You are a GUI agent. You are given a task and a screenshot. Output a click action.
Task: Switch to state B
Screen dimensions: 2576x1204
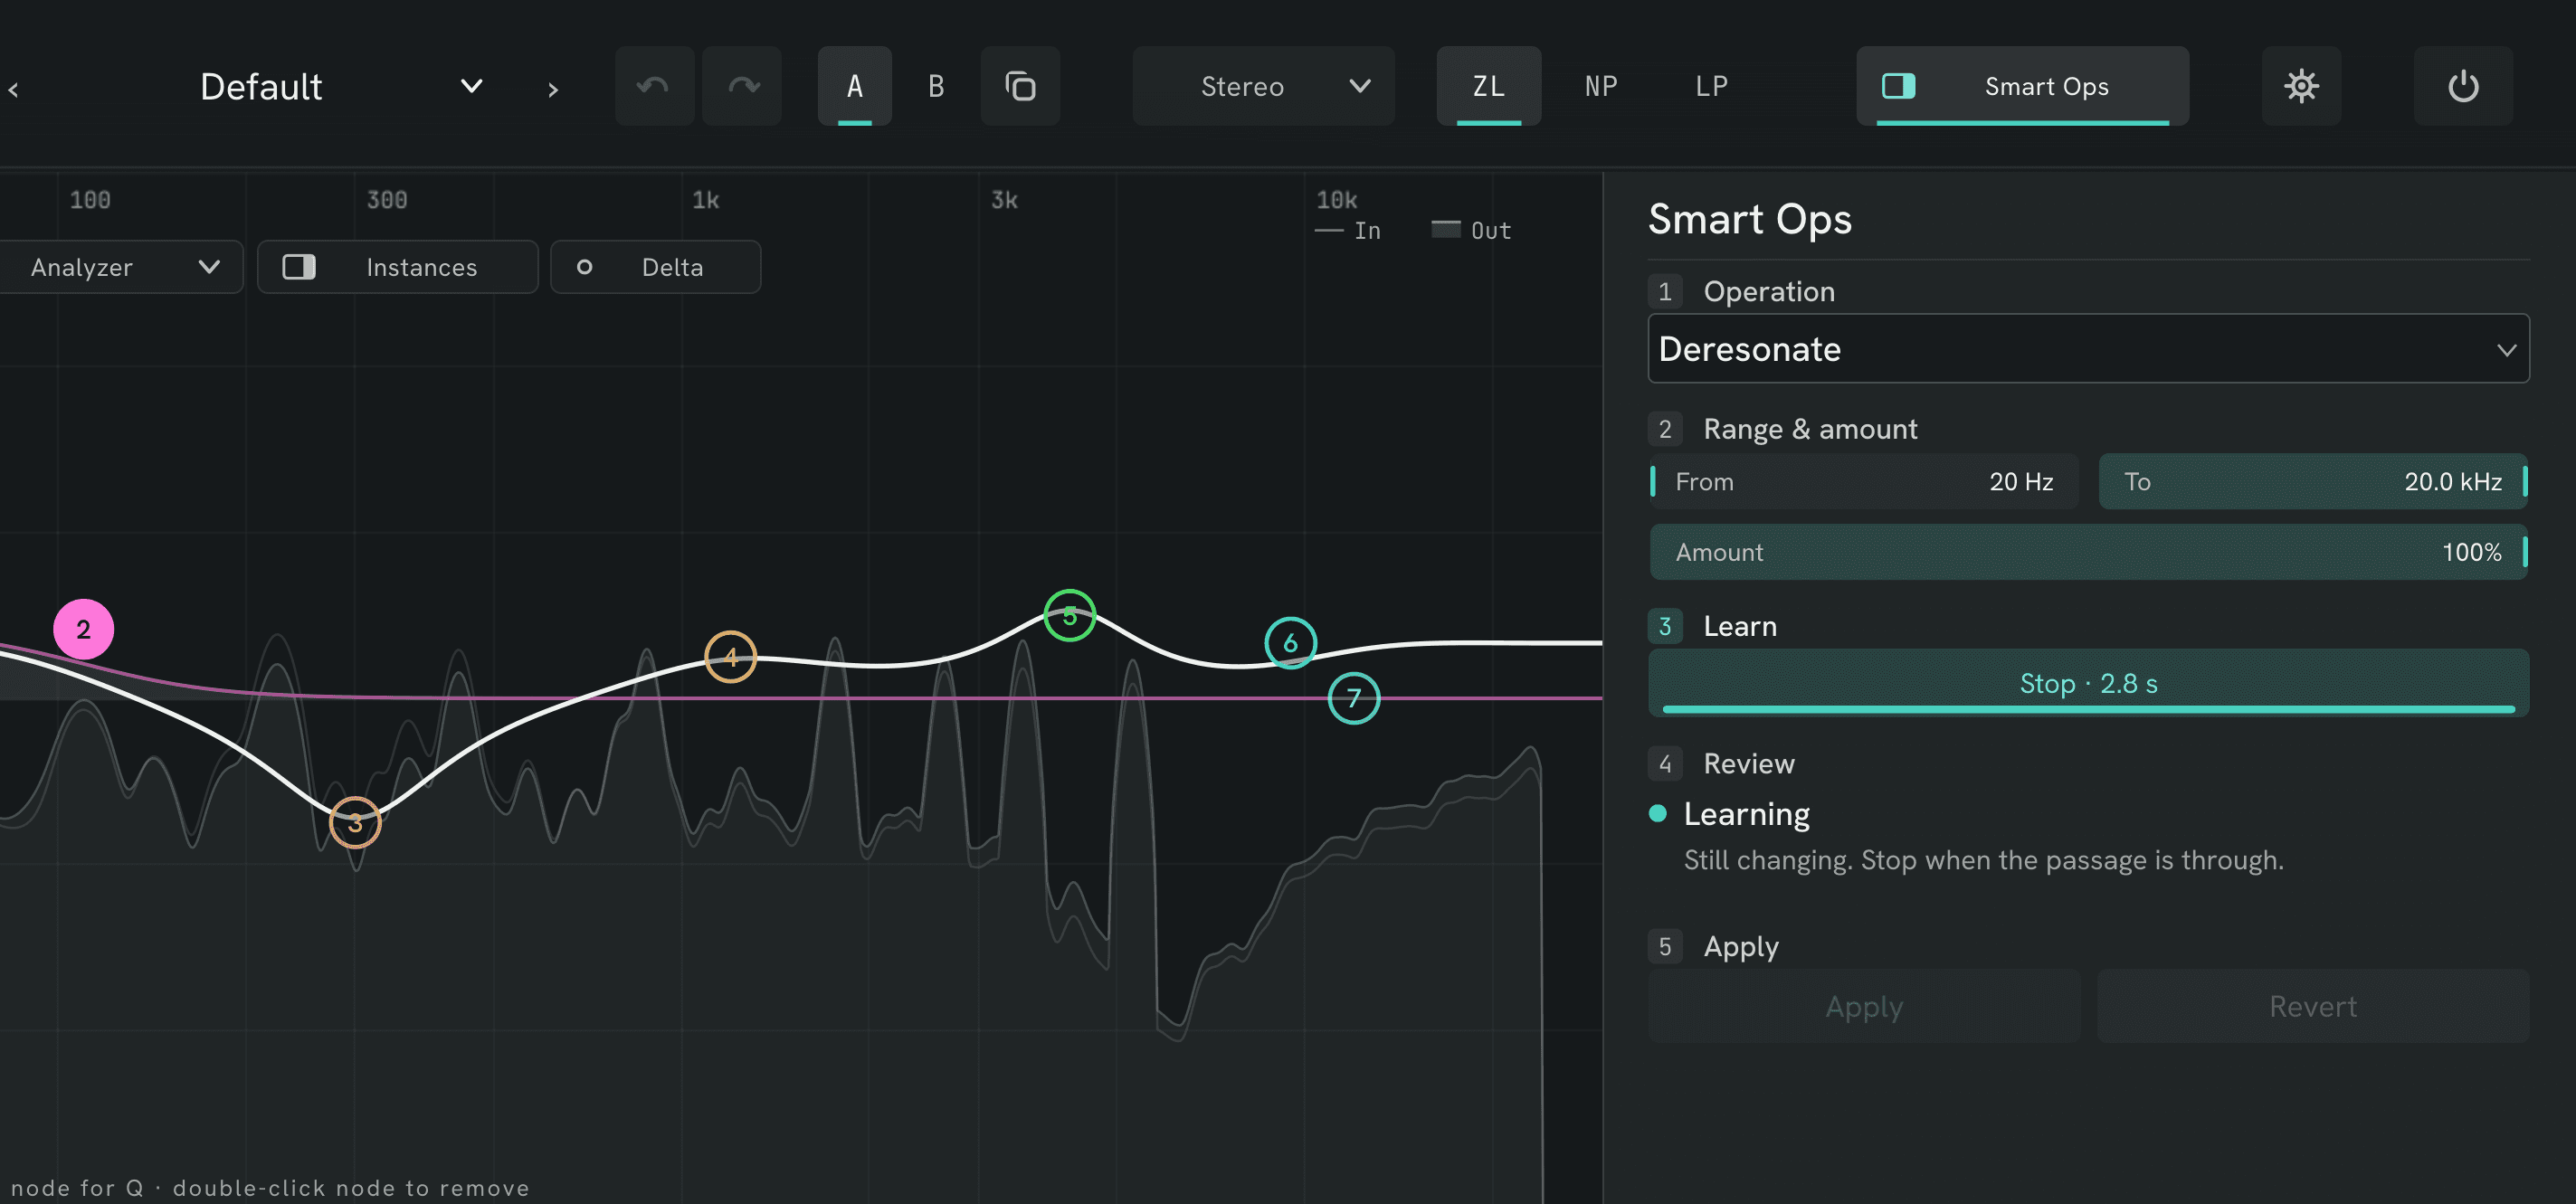tap(936, 86)
